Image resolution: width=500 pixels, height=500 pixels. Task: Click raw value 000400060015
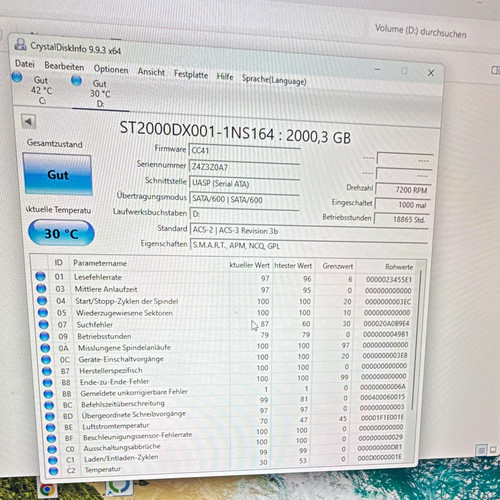pos(383,397)
